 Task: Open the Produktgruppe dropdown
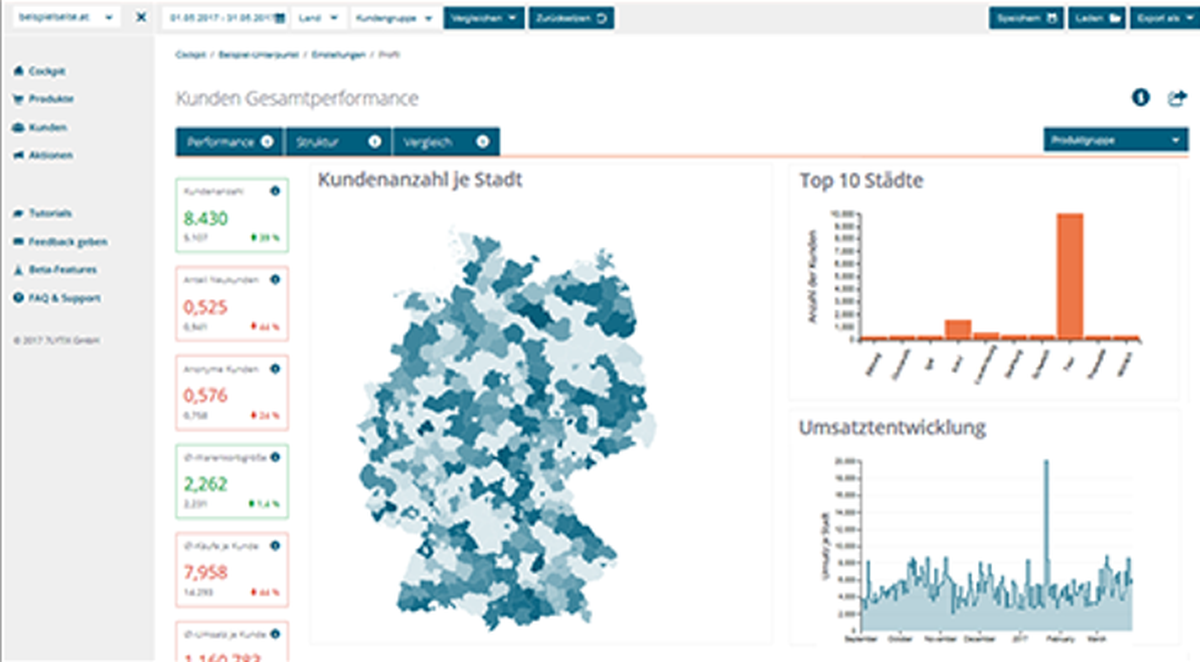click(x=1115, y=140)
